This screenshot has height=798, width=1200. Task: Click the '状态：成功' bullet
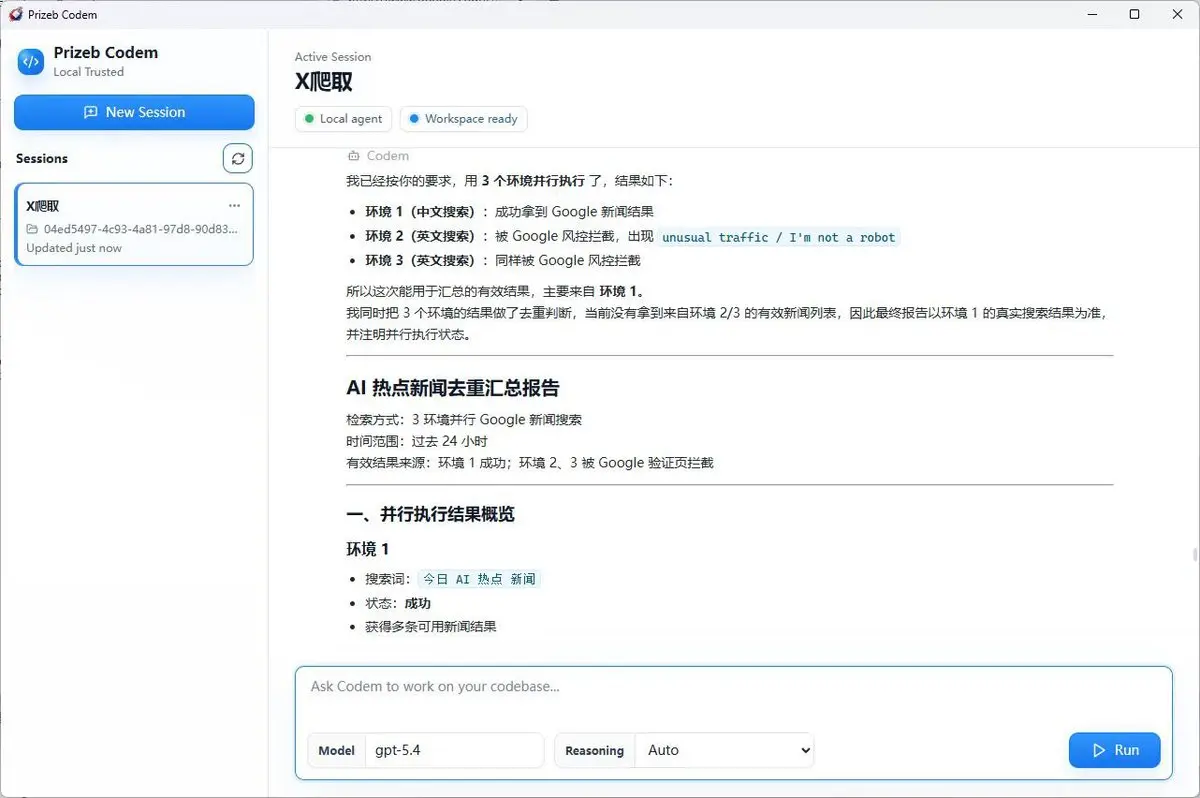(398, 603)
